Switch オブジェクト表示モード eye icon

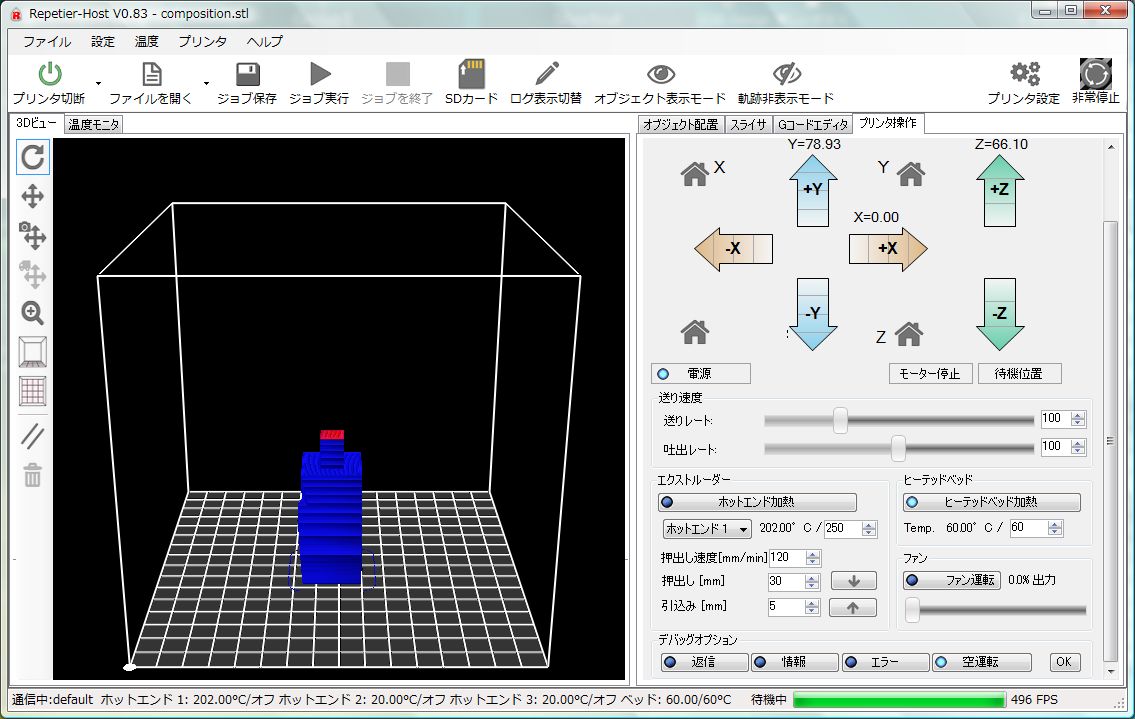[x=660, y=74]
